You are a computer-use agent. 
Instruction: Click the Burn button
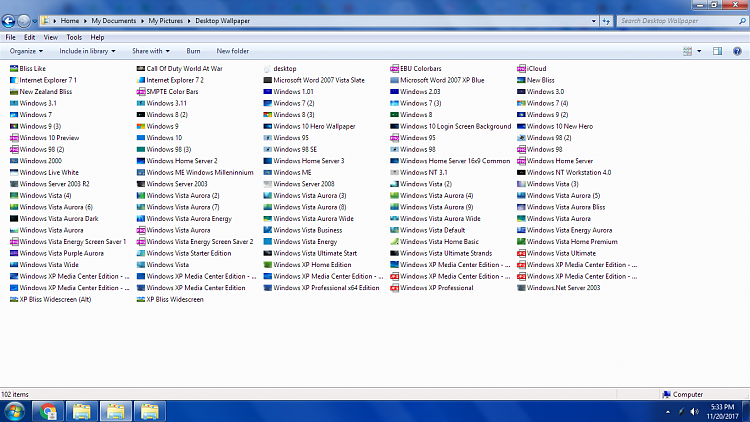[x=193, y=51]
